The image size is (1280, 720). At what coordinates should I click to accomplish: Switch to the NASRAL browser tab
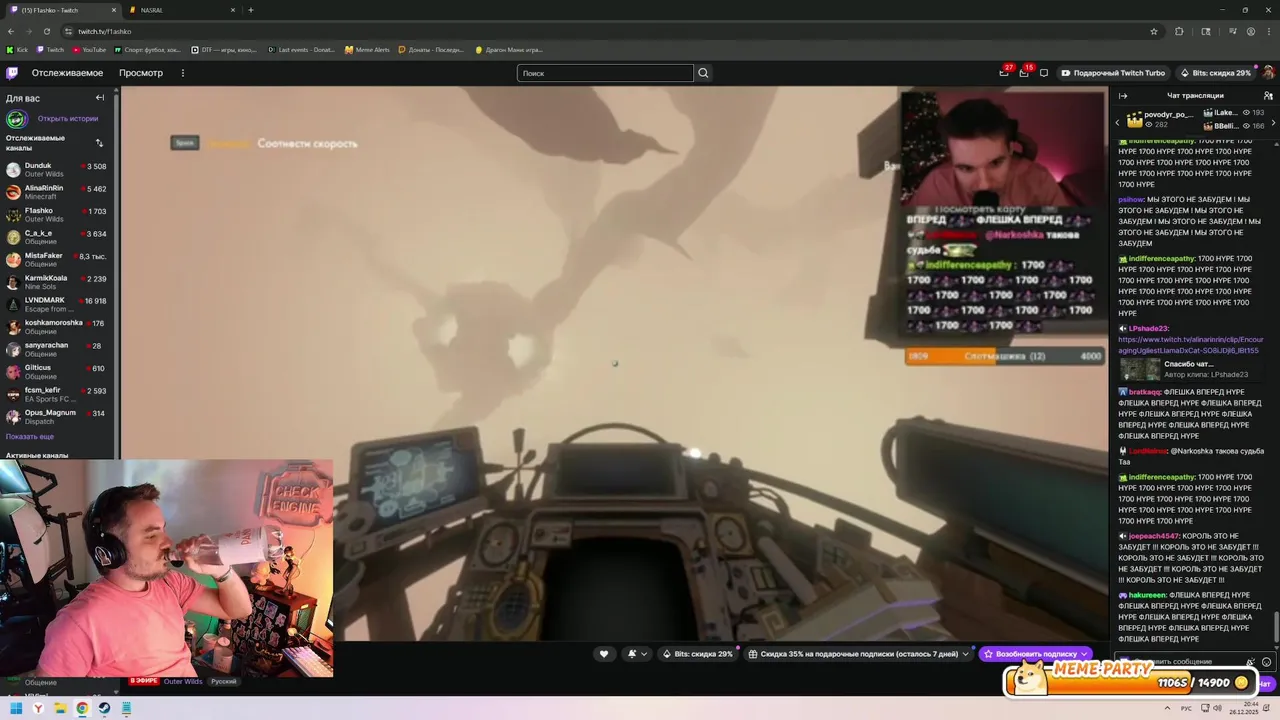coord(183,10)
